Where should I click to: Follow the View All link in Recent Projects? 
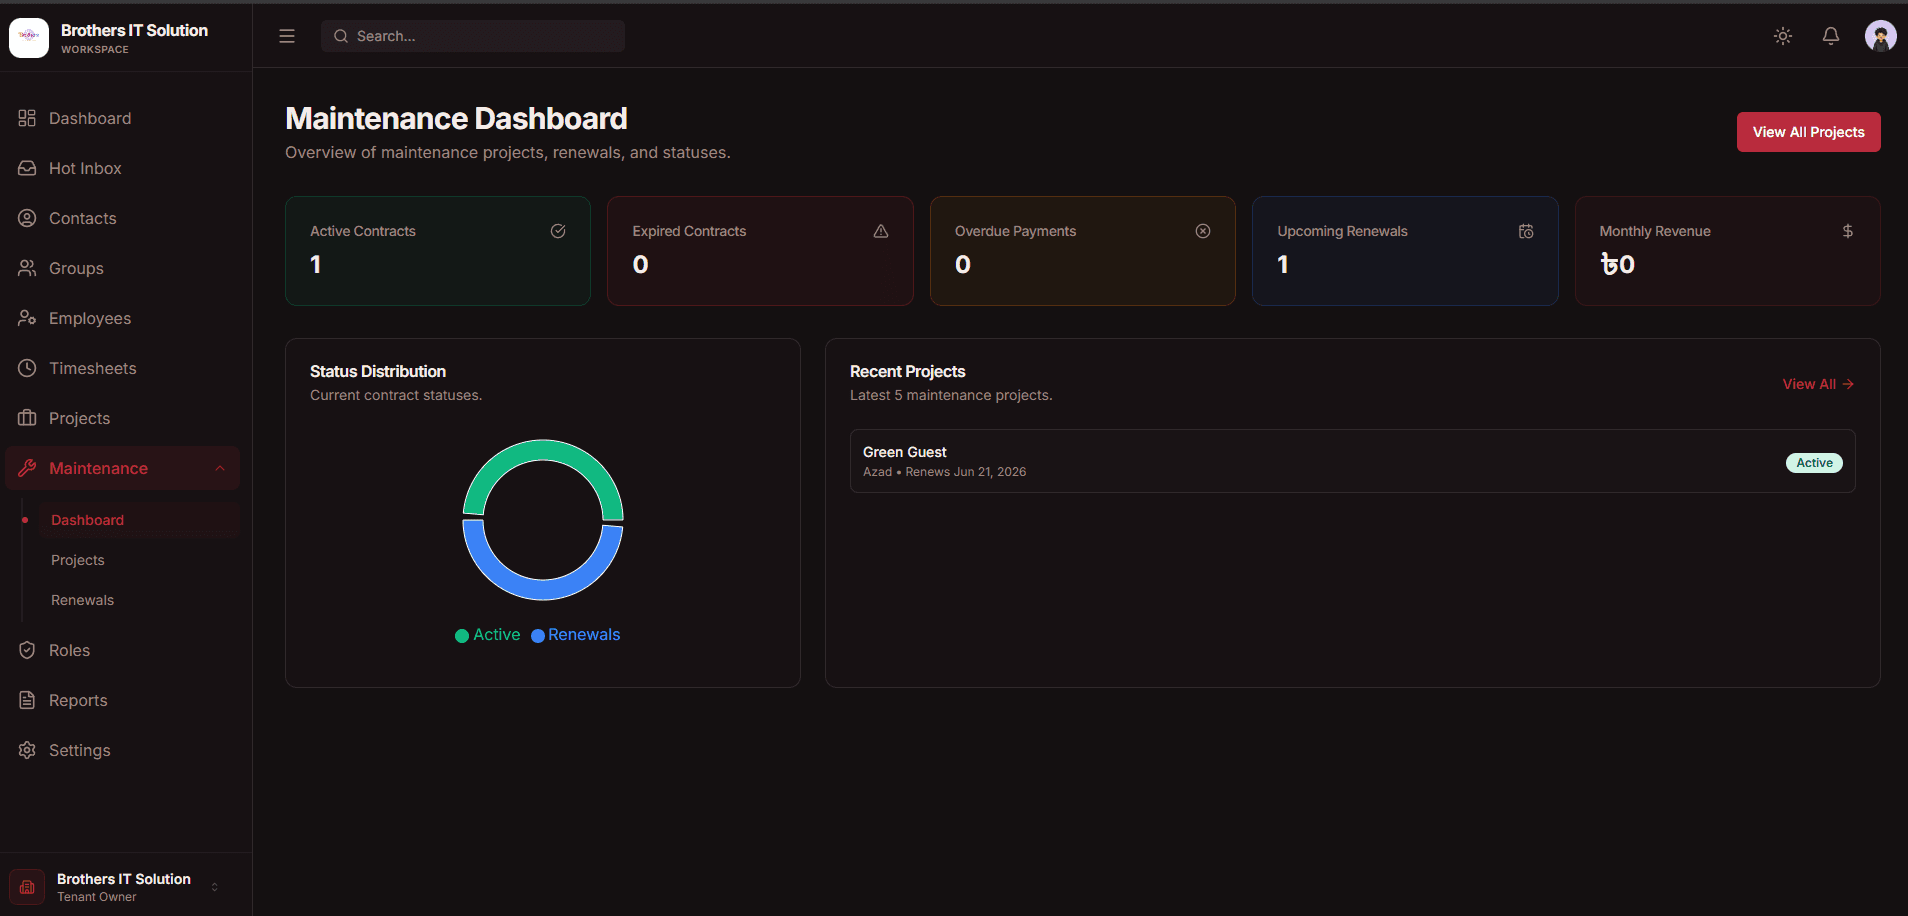pos(1818,384)
